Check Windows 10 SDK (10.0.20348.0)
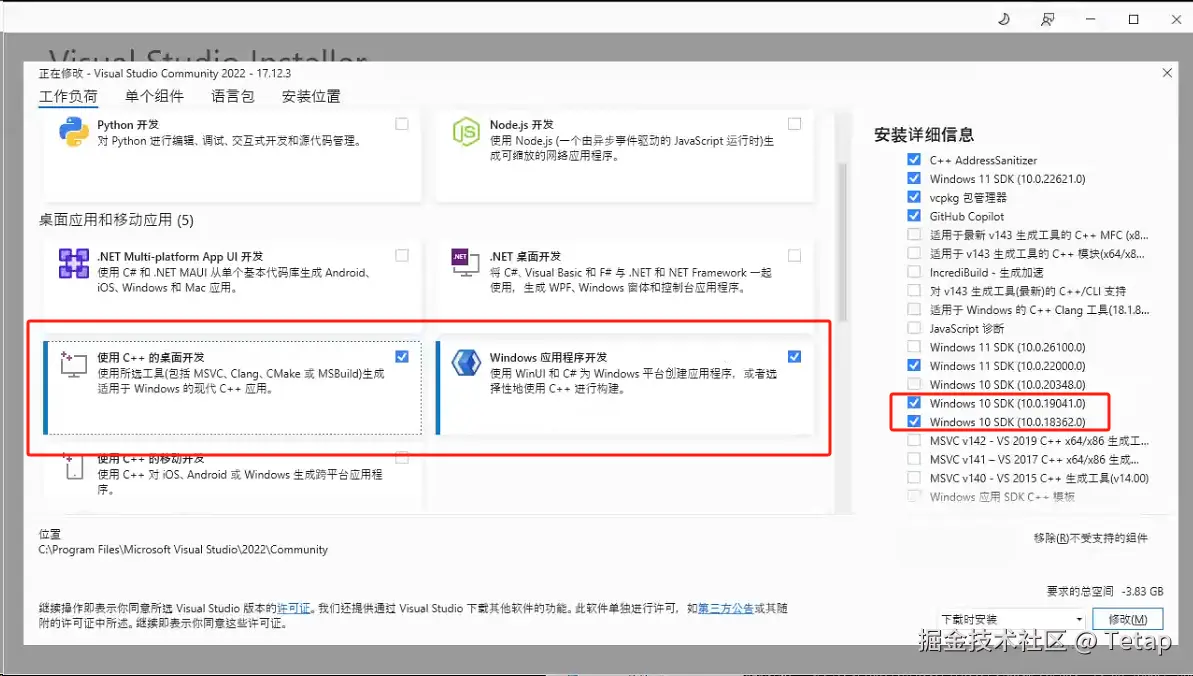The width and height of the screenshot is (1193, 676). (x=914, y=384)
